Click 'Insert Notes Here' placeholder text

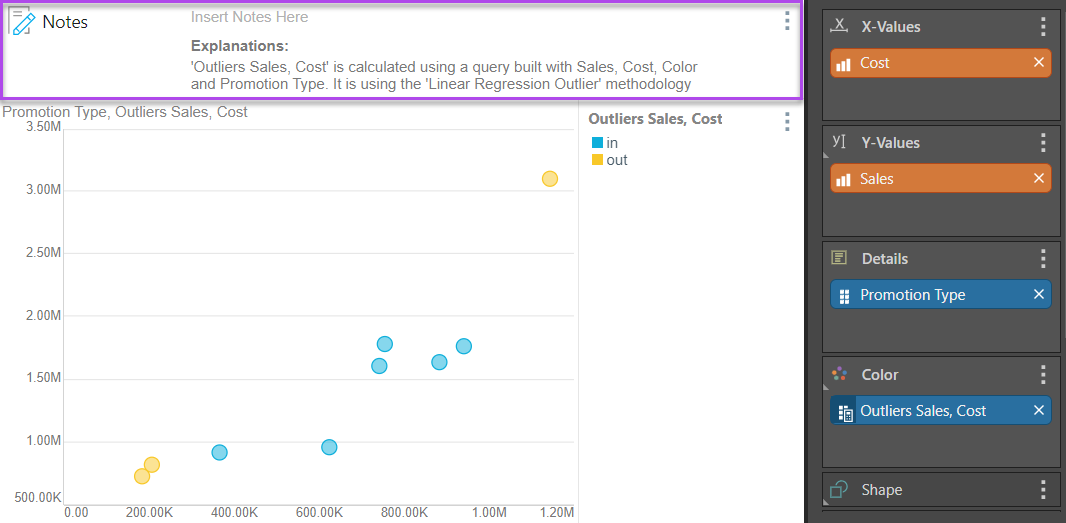pyautogui.click(x=249, y=17)
